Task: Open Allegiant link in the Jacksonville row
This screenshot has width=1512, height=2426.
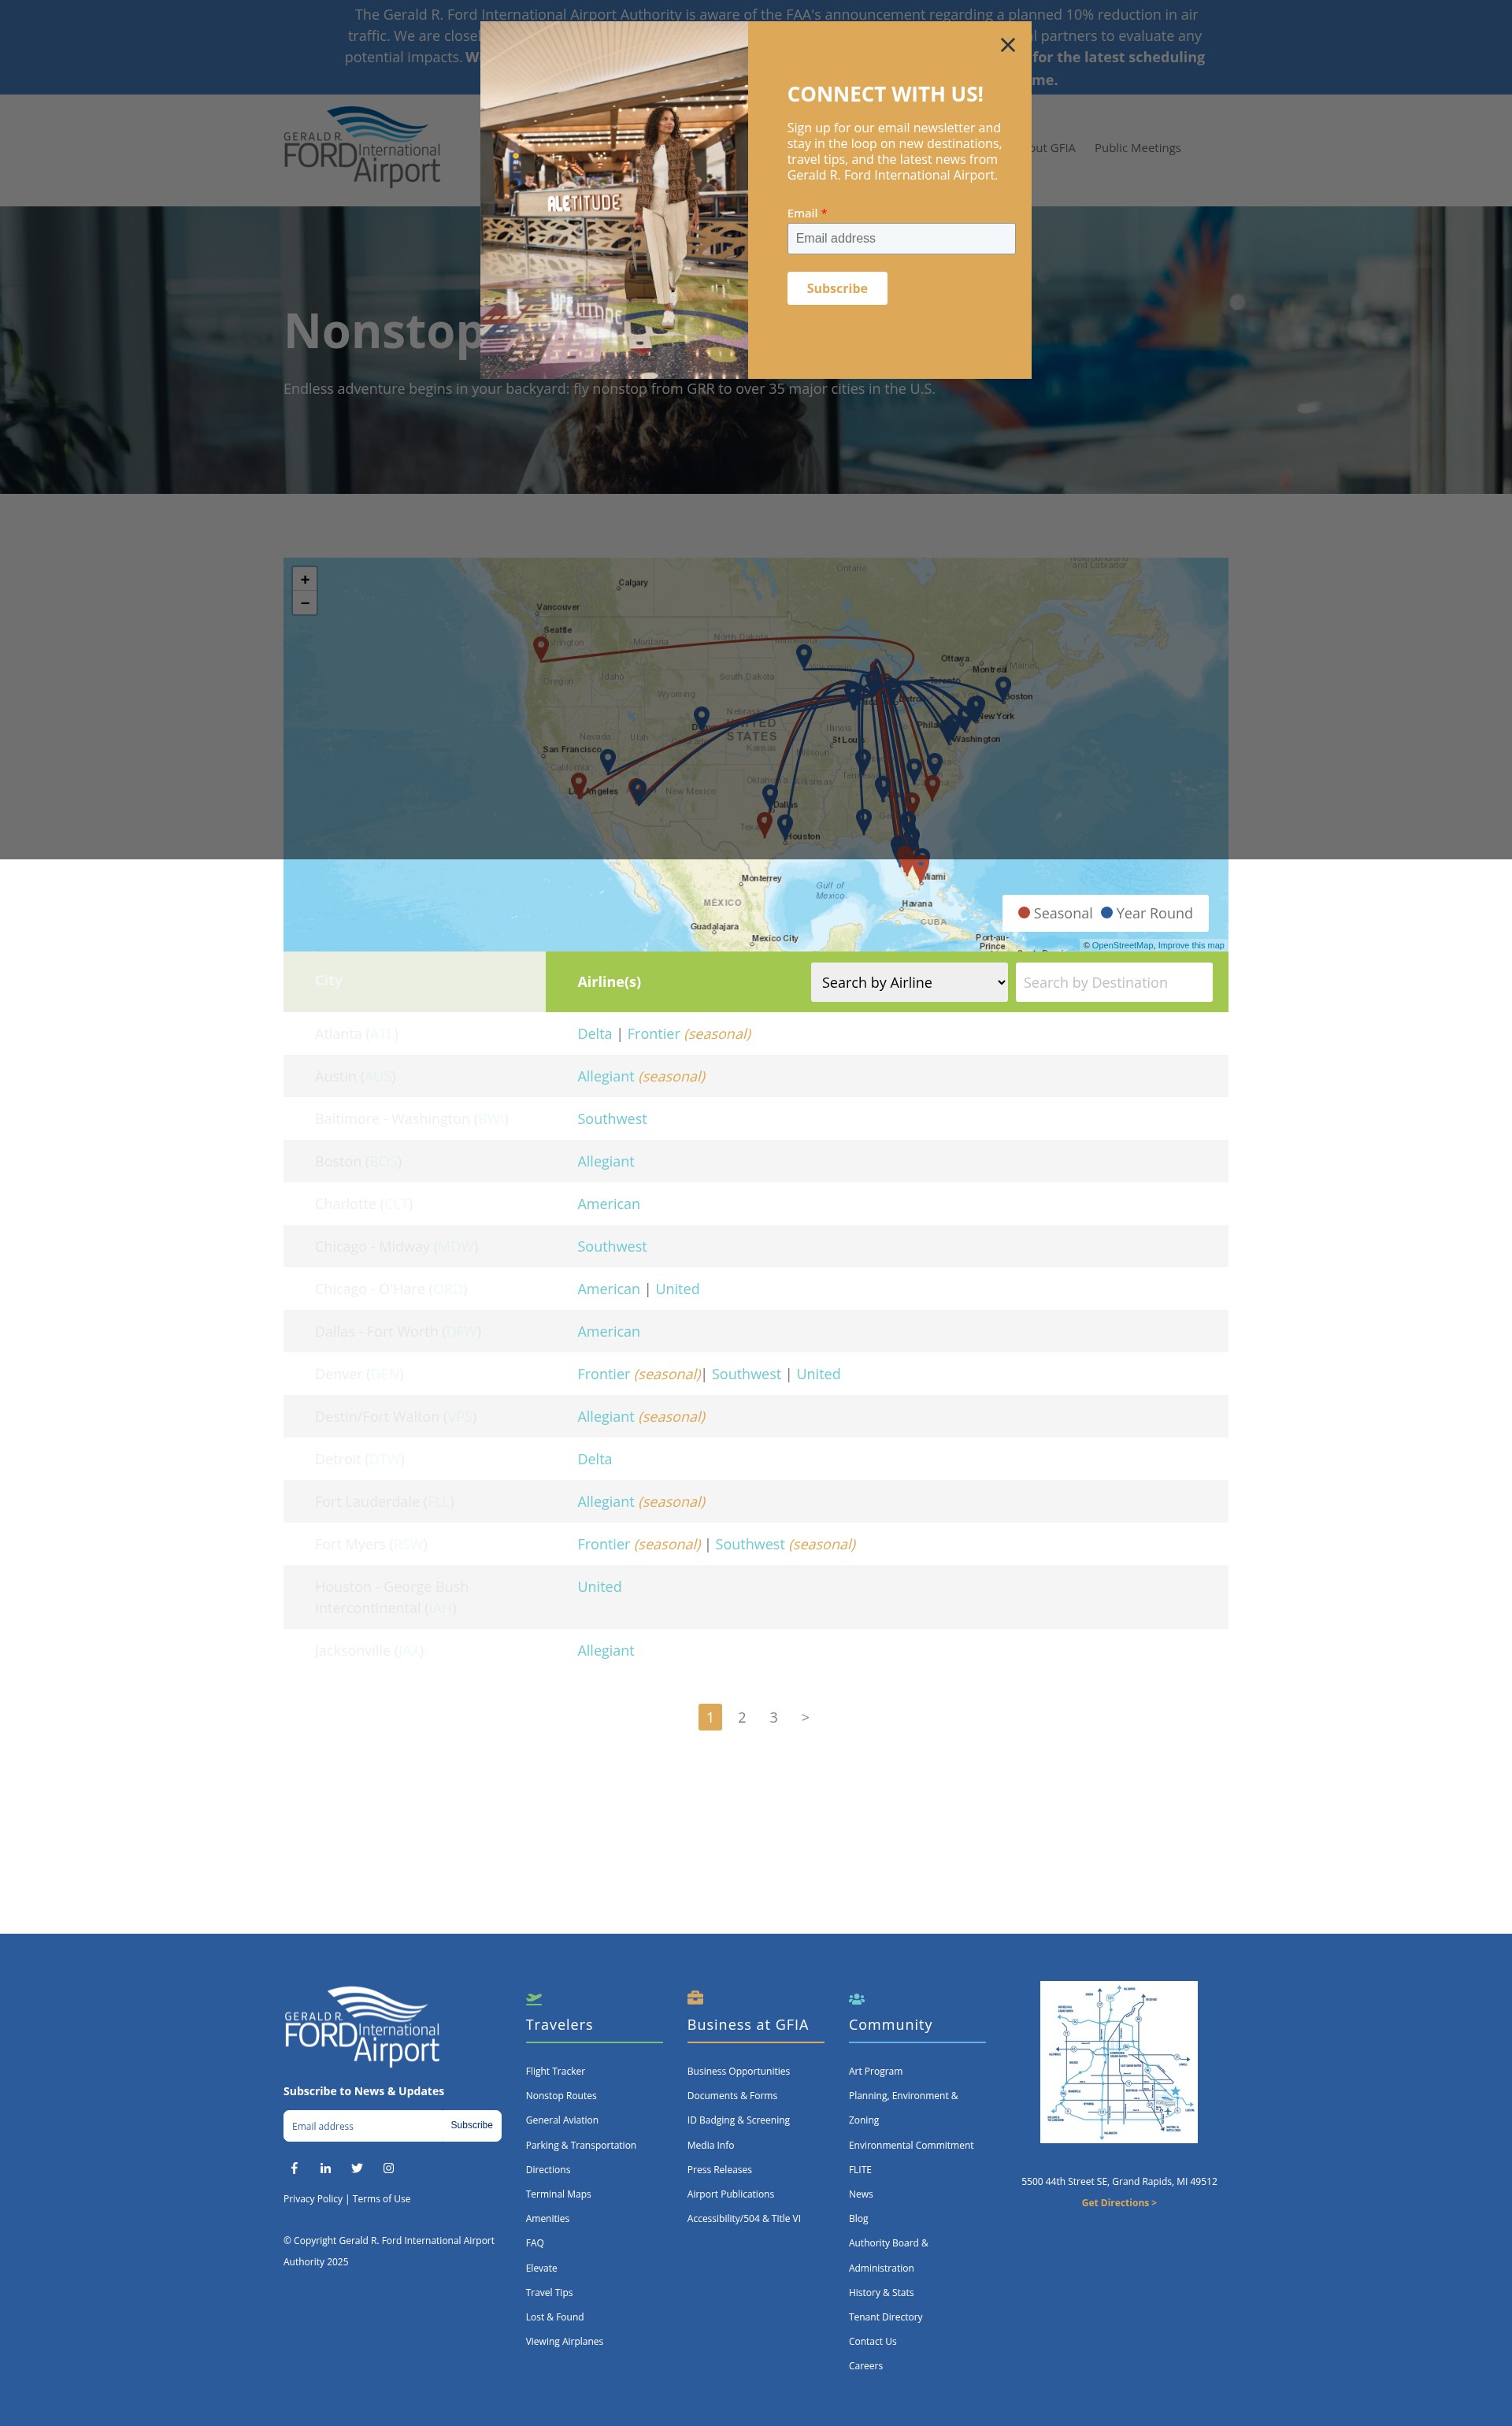Action: pos(605,1650)
